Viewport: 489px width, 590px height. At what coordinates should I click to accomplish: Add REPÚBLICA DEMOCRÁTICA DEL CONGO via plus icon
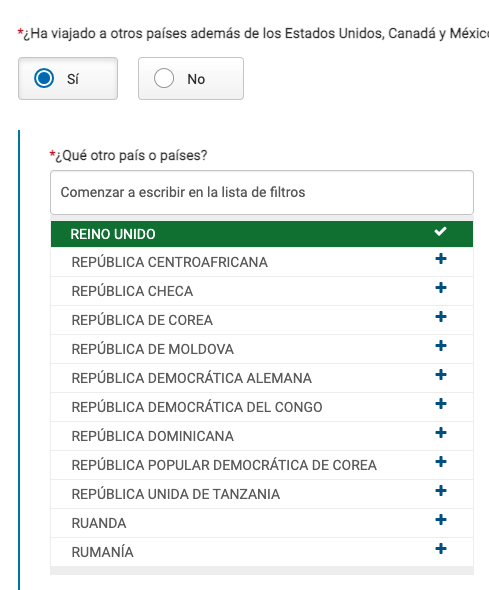coord(441,404)
